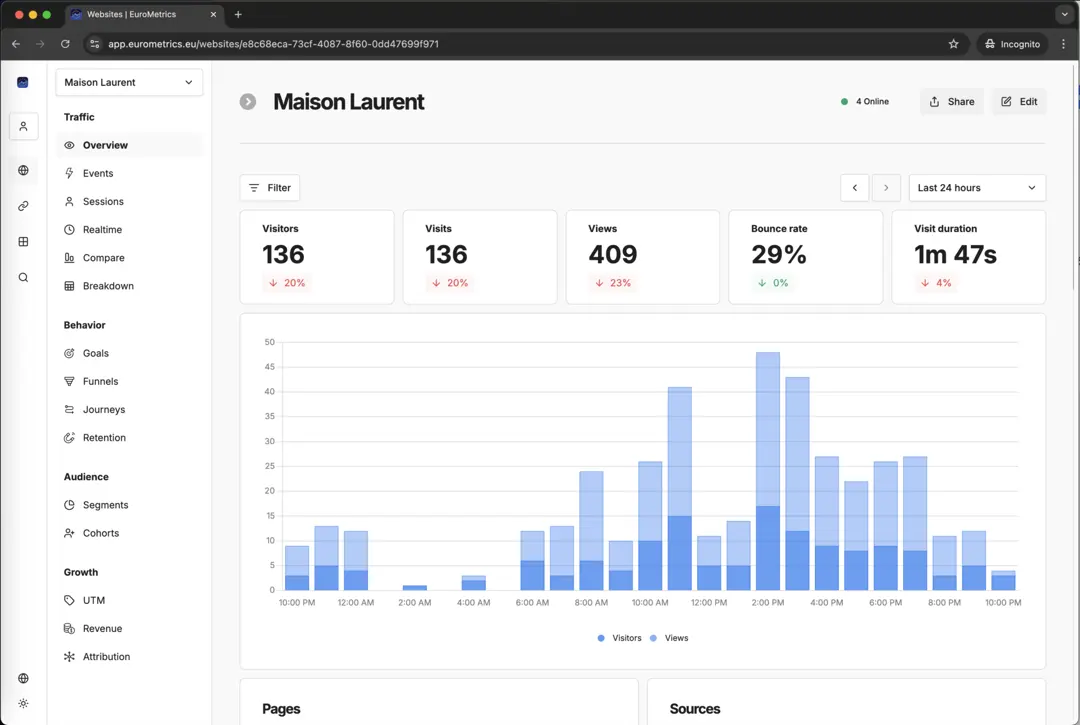The image size is (1080, 725).
Task: Open the websites globe icon in rail
Action: pyautogui.click(x=23, y=170)
